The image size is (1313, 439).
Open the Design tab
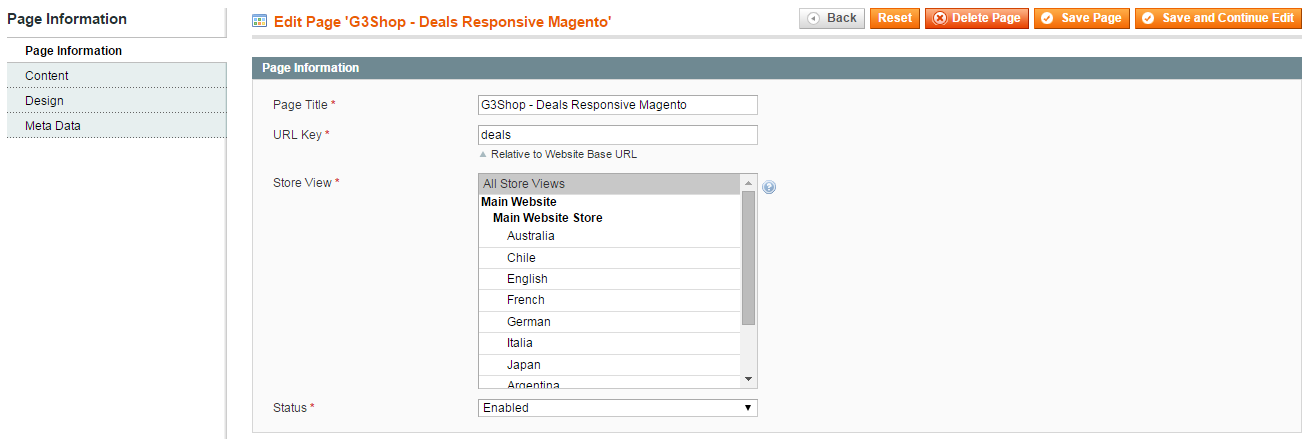point(117,100)
